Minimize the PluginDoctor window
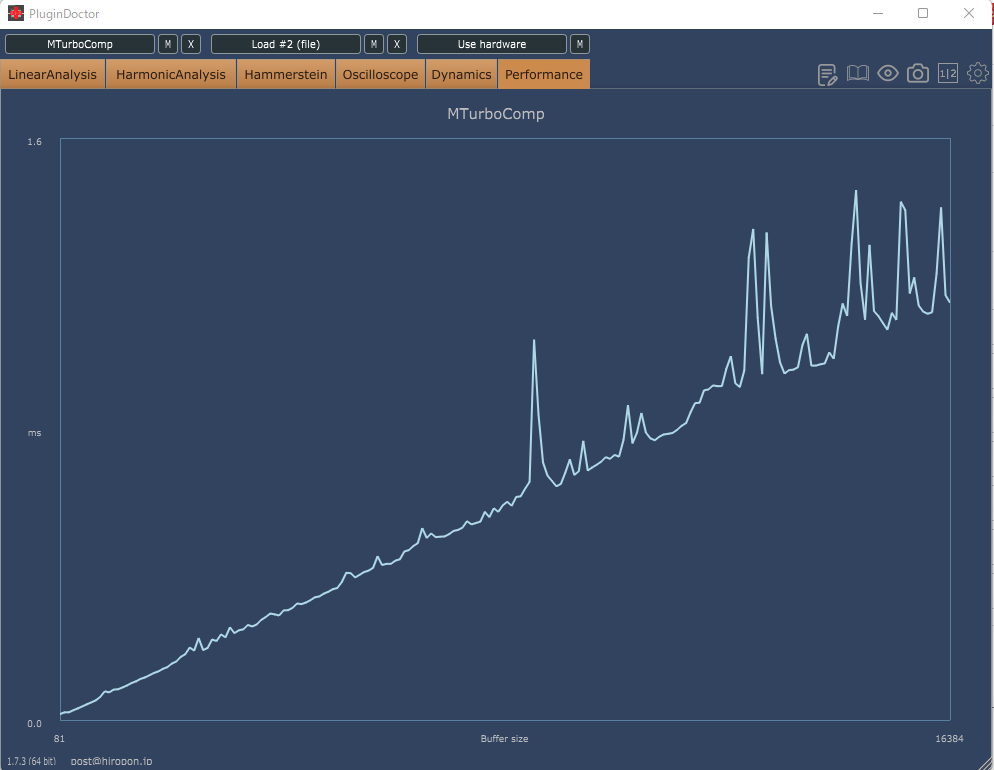 tap(878, 13)
